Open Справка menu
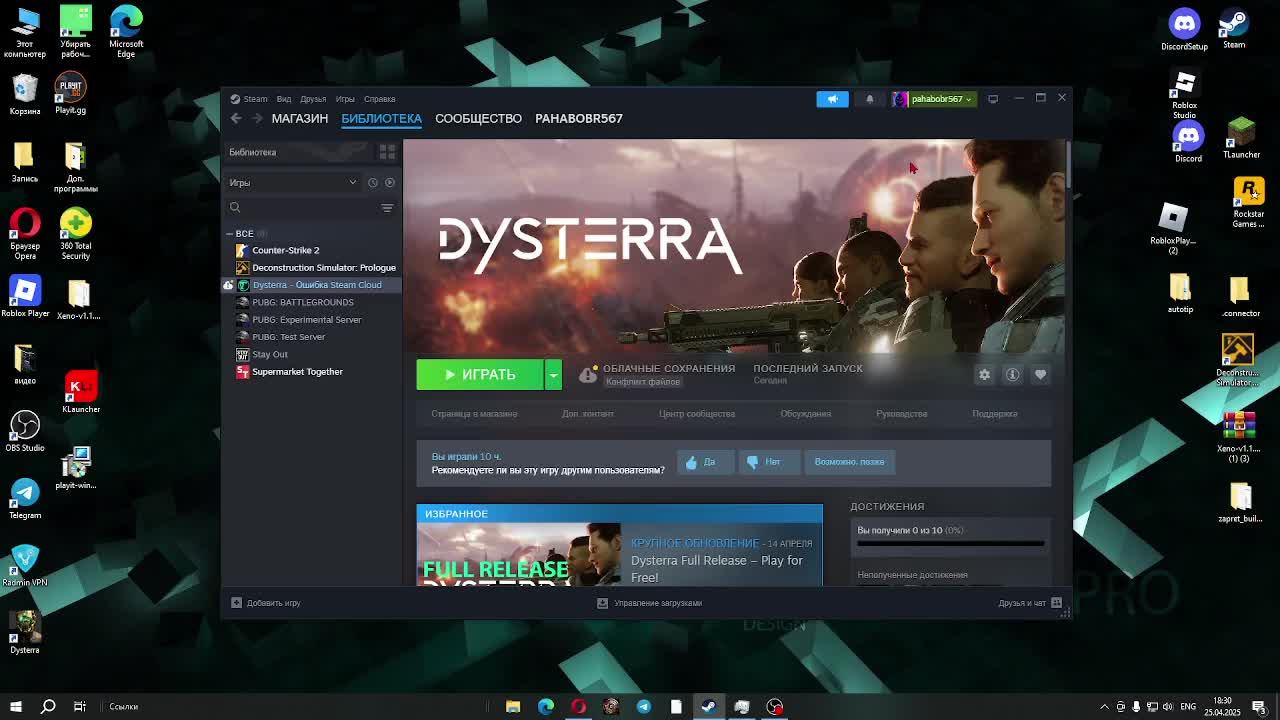The image size is (1280, 720). point(380,99)
